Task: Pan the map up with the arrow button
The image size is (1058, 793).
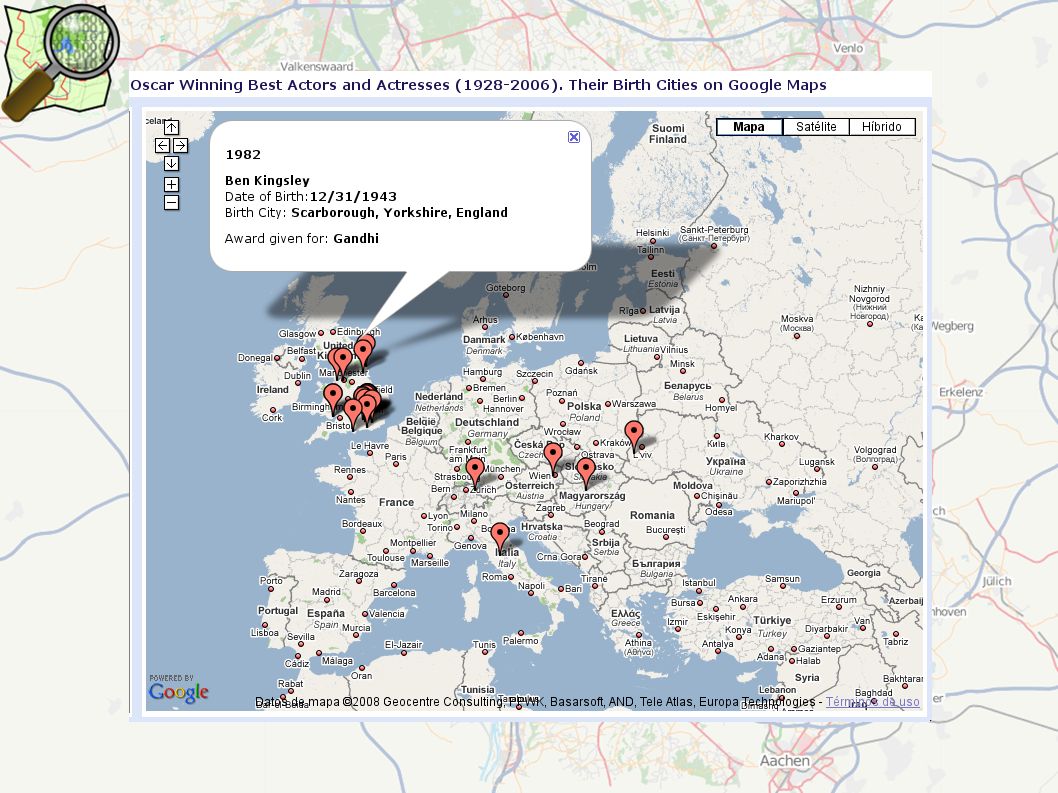Action: click(x=171, y=127)
